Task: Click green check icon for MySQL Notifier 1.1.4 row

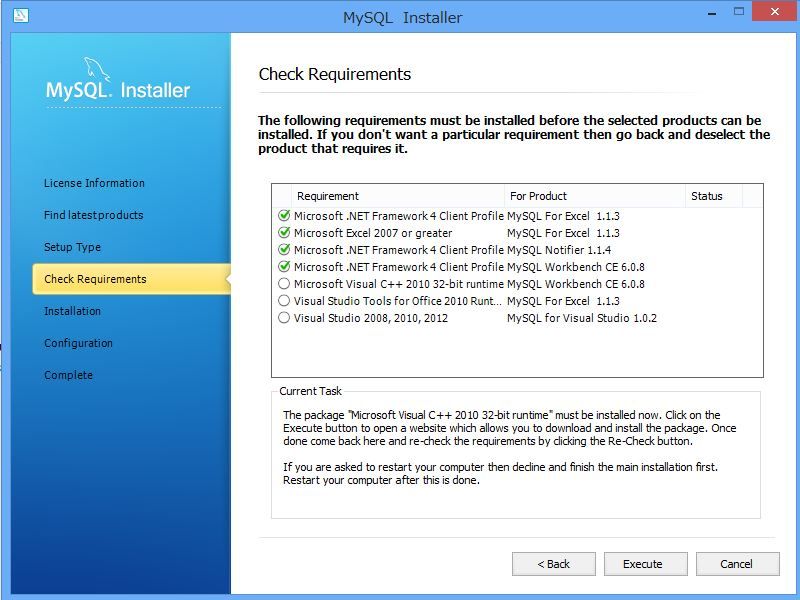Action: [x=284, y=249]
